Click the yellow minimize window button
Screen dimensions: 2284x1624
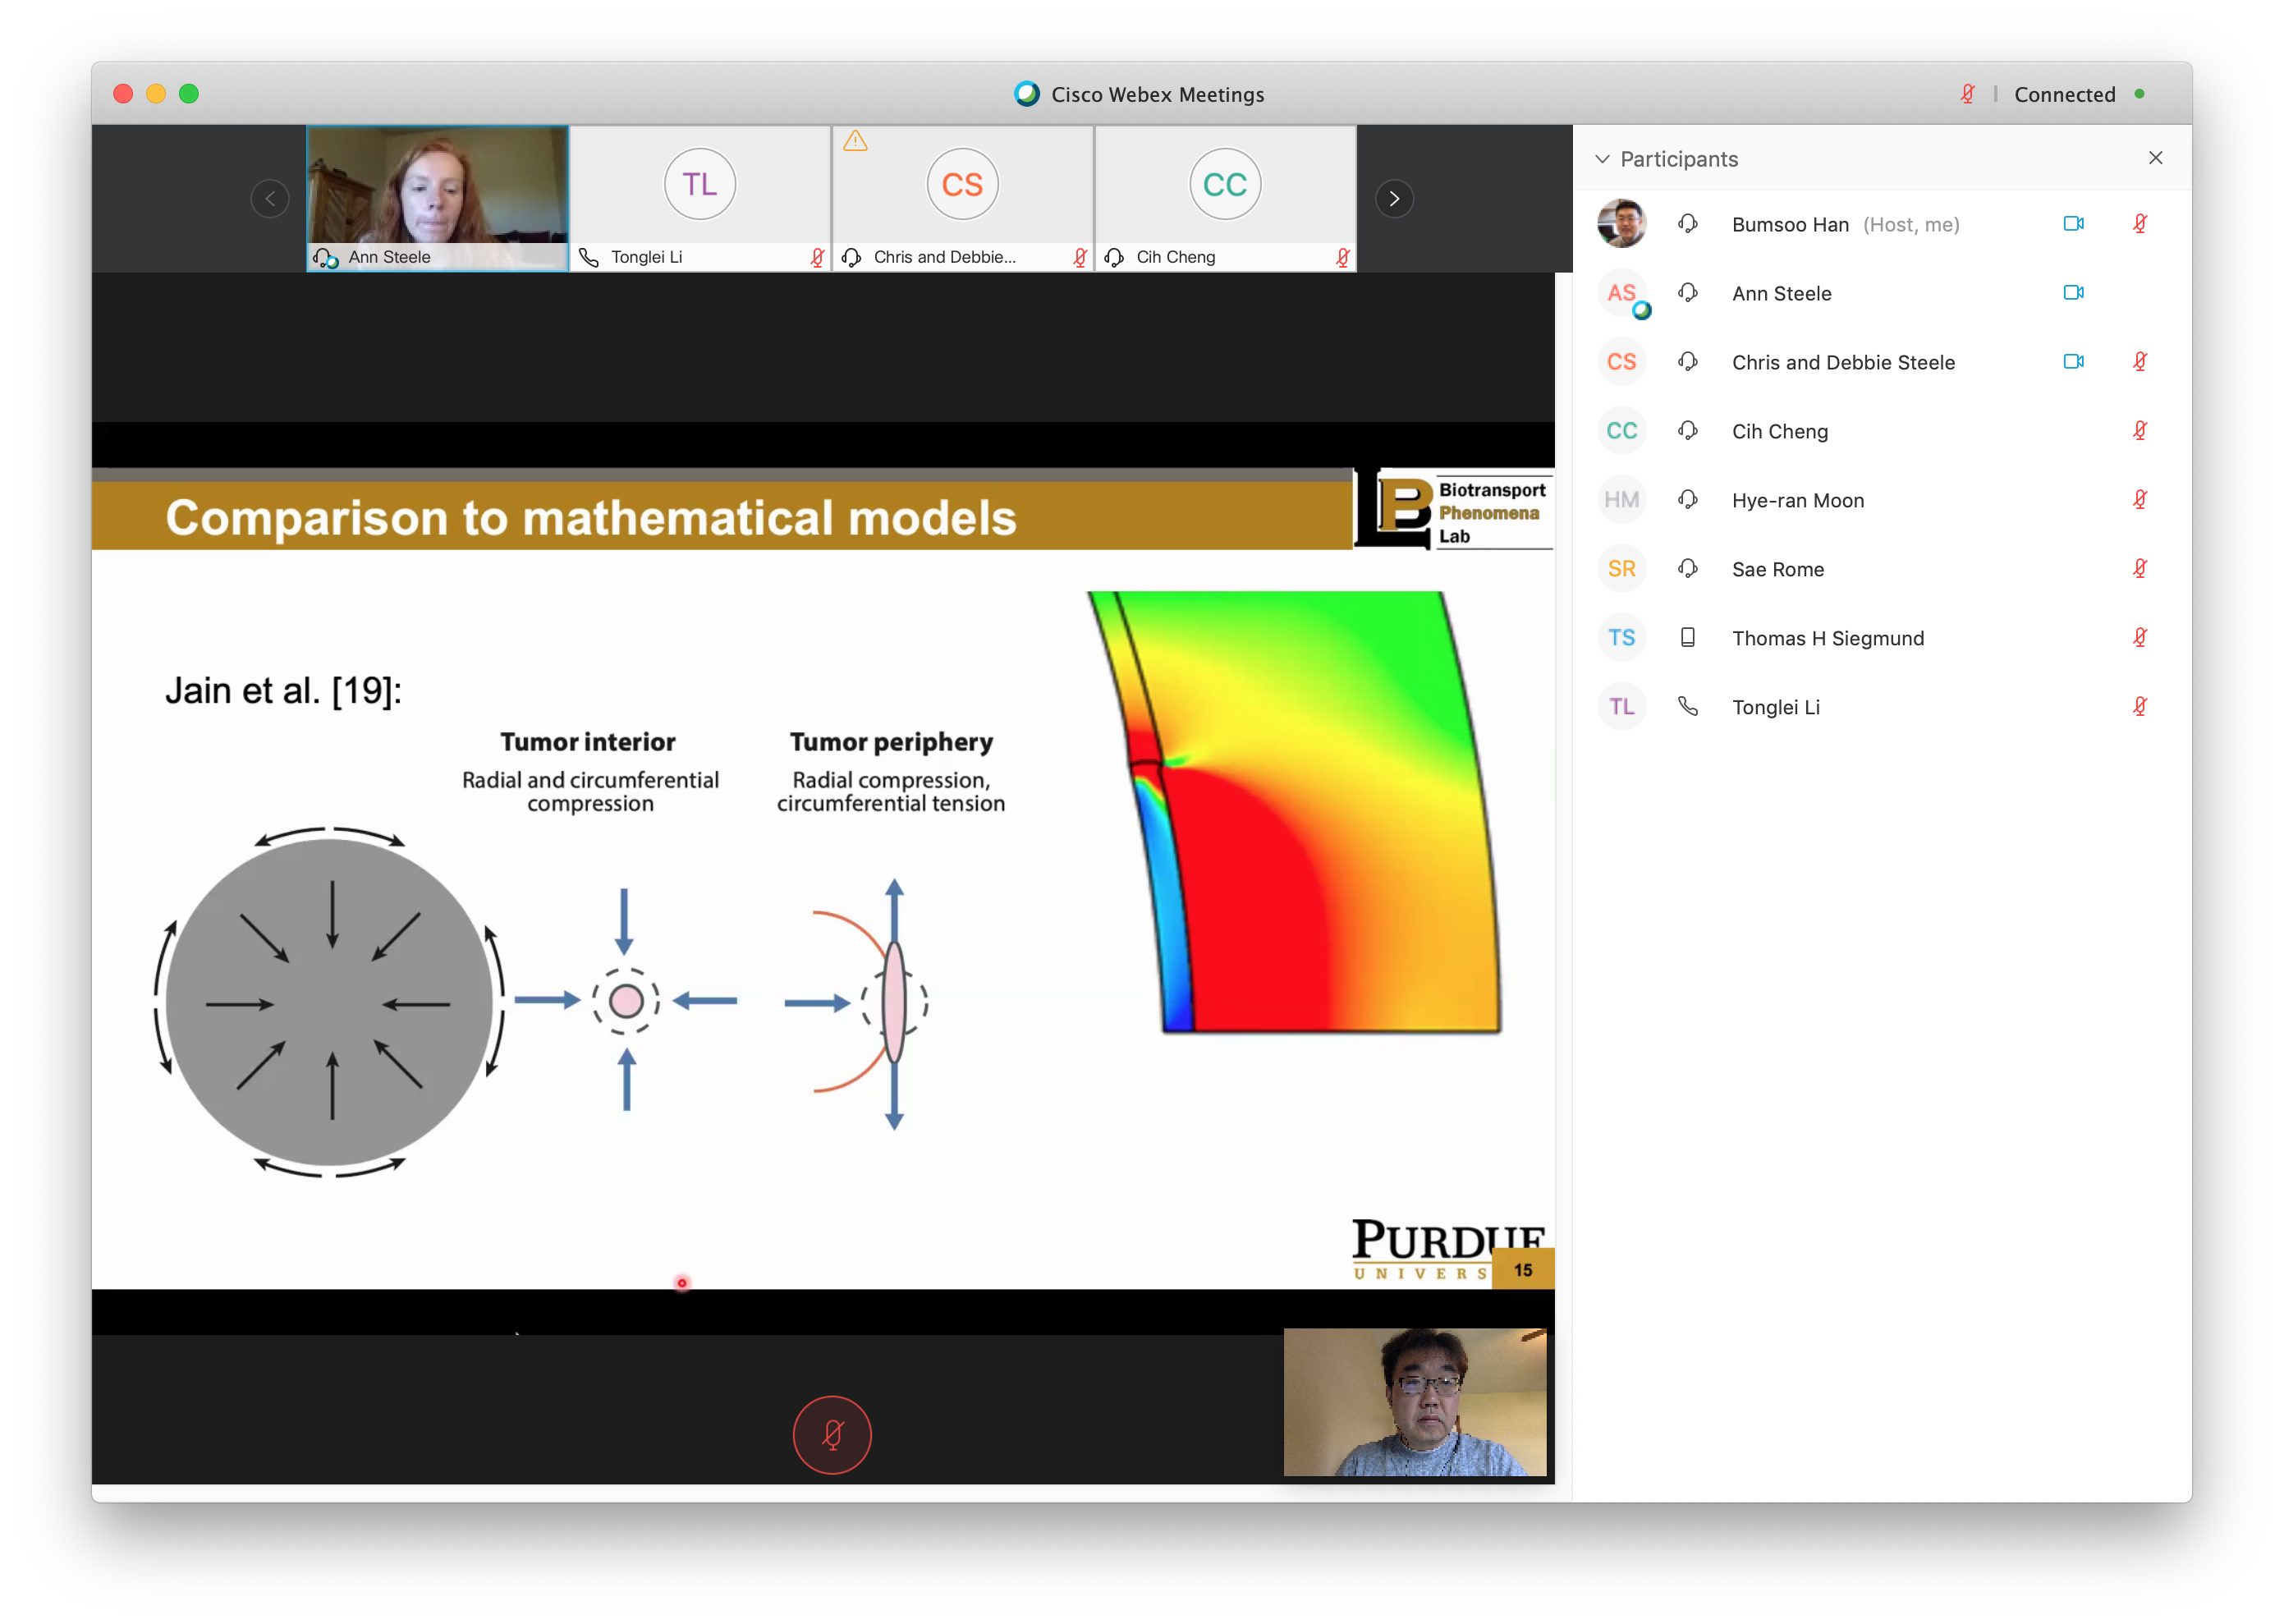click(x=155, y=94)
